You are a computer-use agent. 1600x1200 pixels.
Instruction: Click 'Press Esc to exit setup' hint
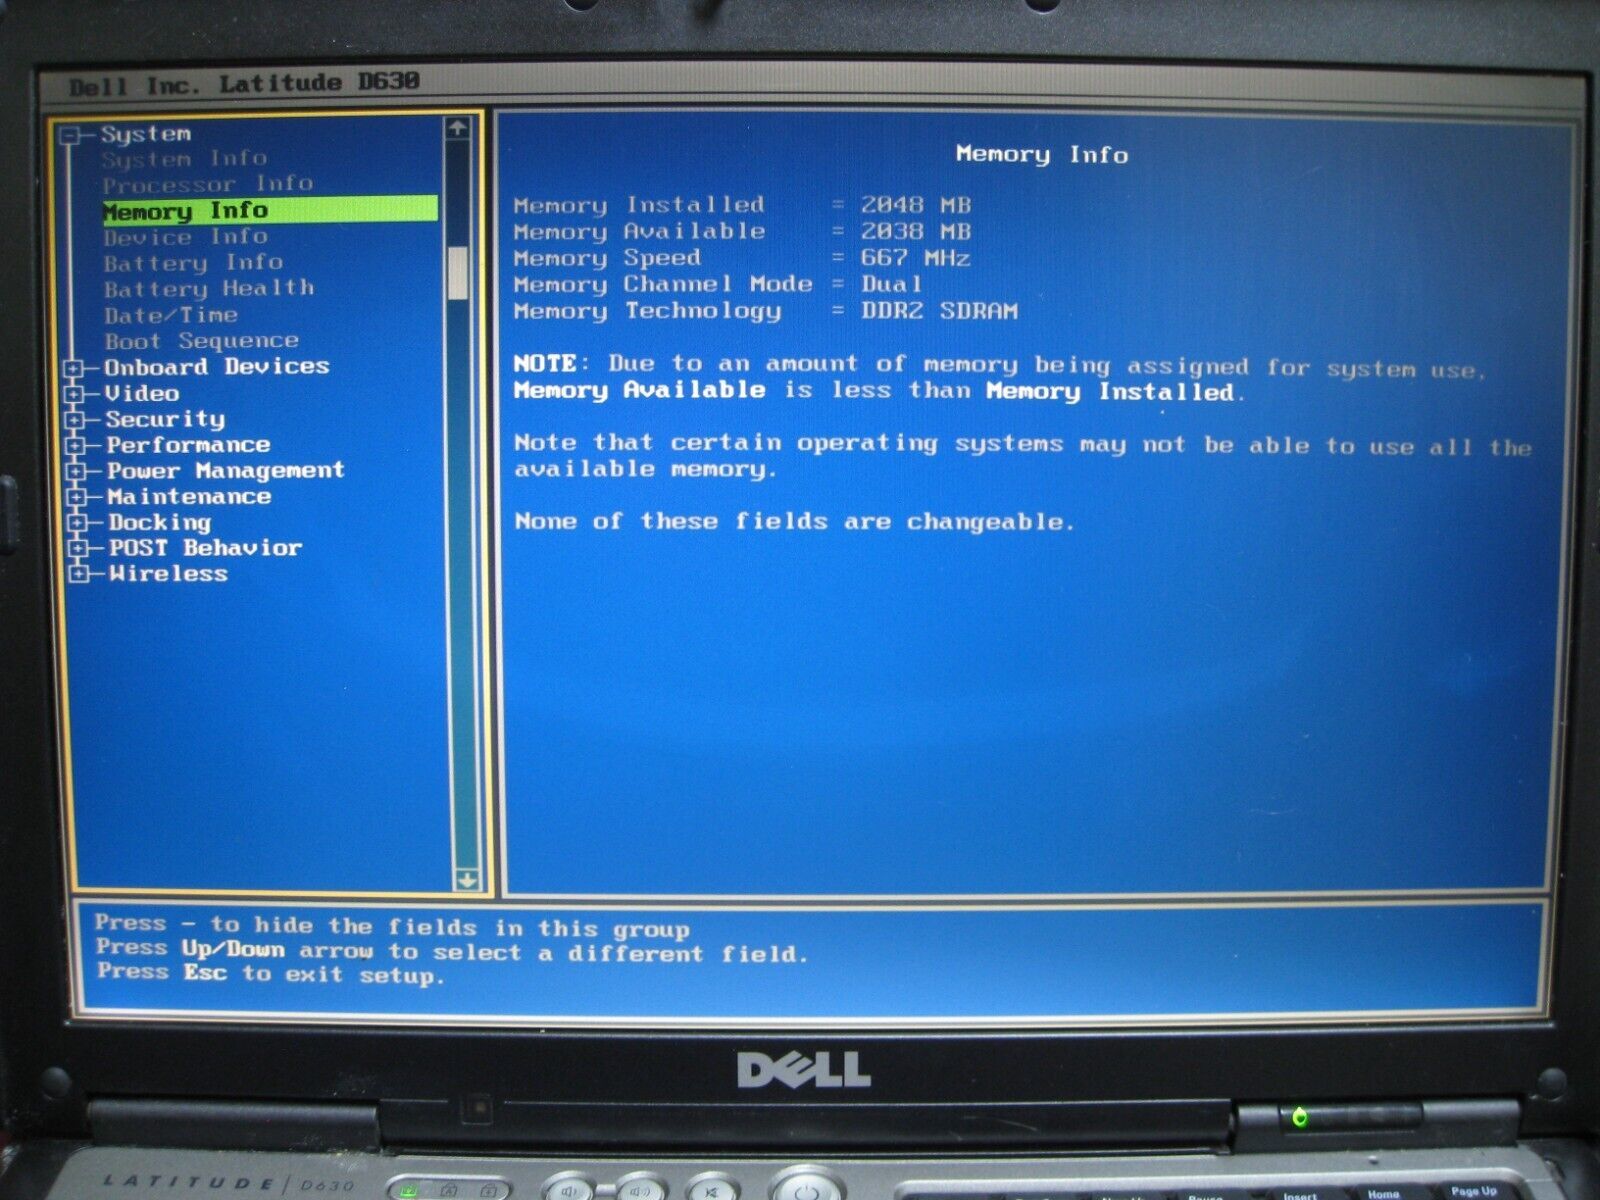point(270,974)
